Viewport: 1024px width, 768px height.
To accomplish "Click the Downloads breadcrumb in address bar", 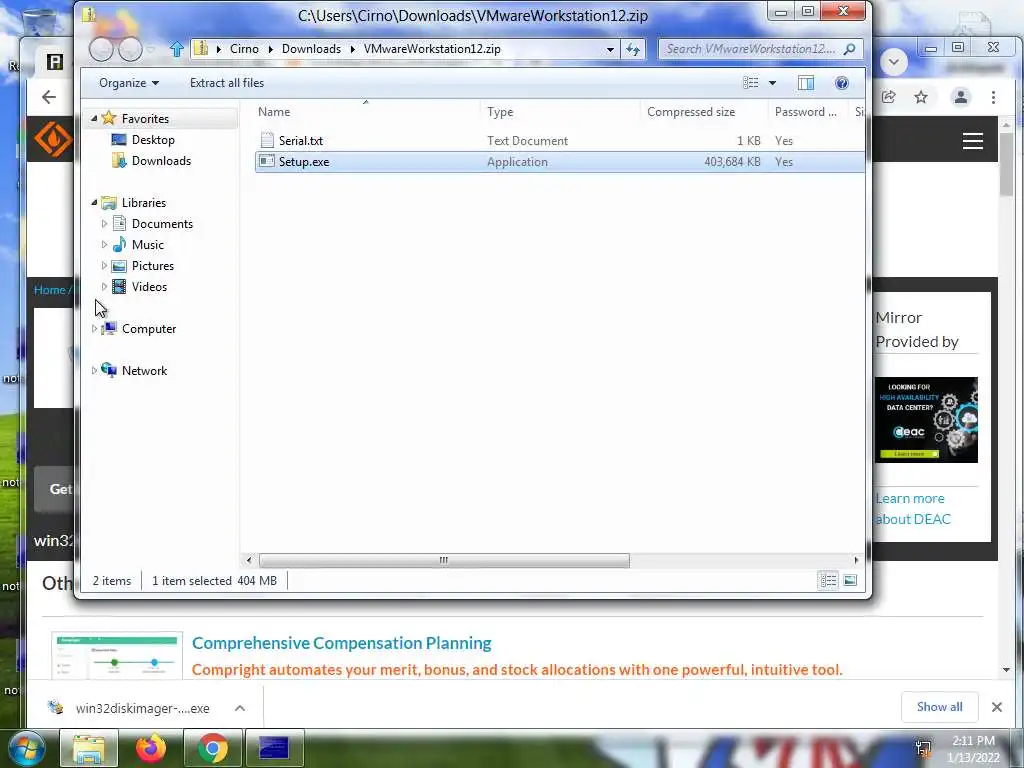I will [311, 49].
